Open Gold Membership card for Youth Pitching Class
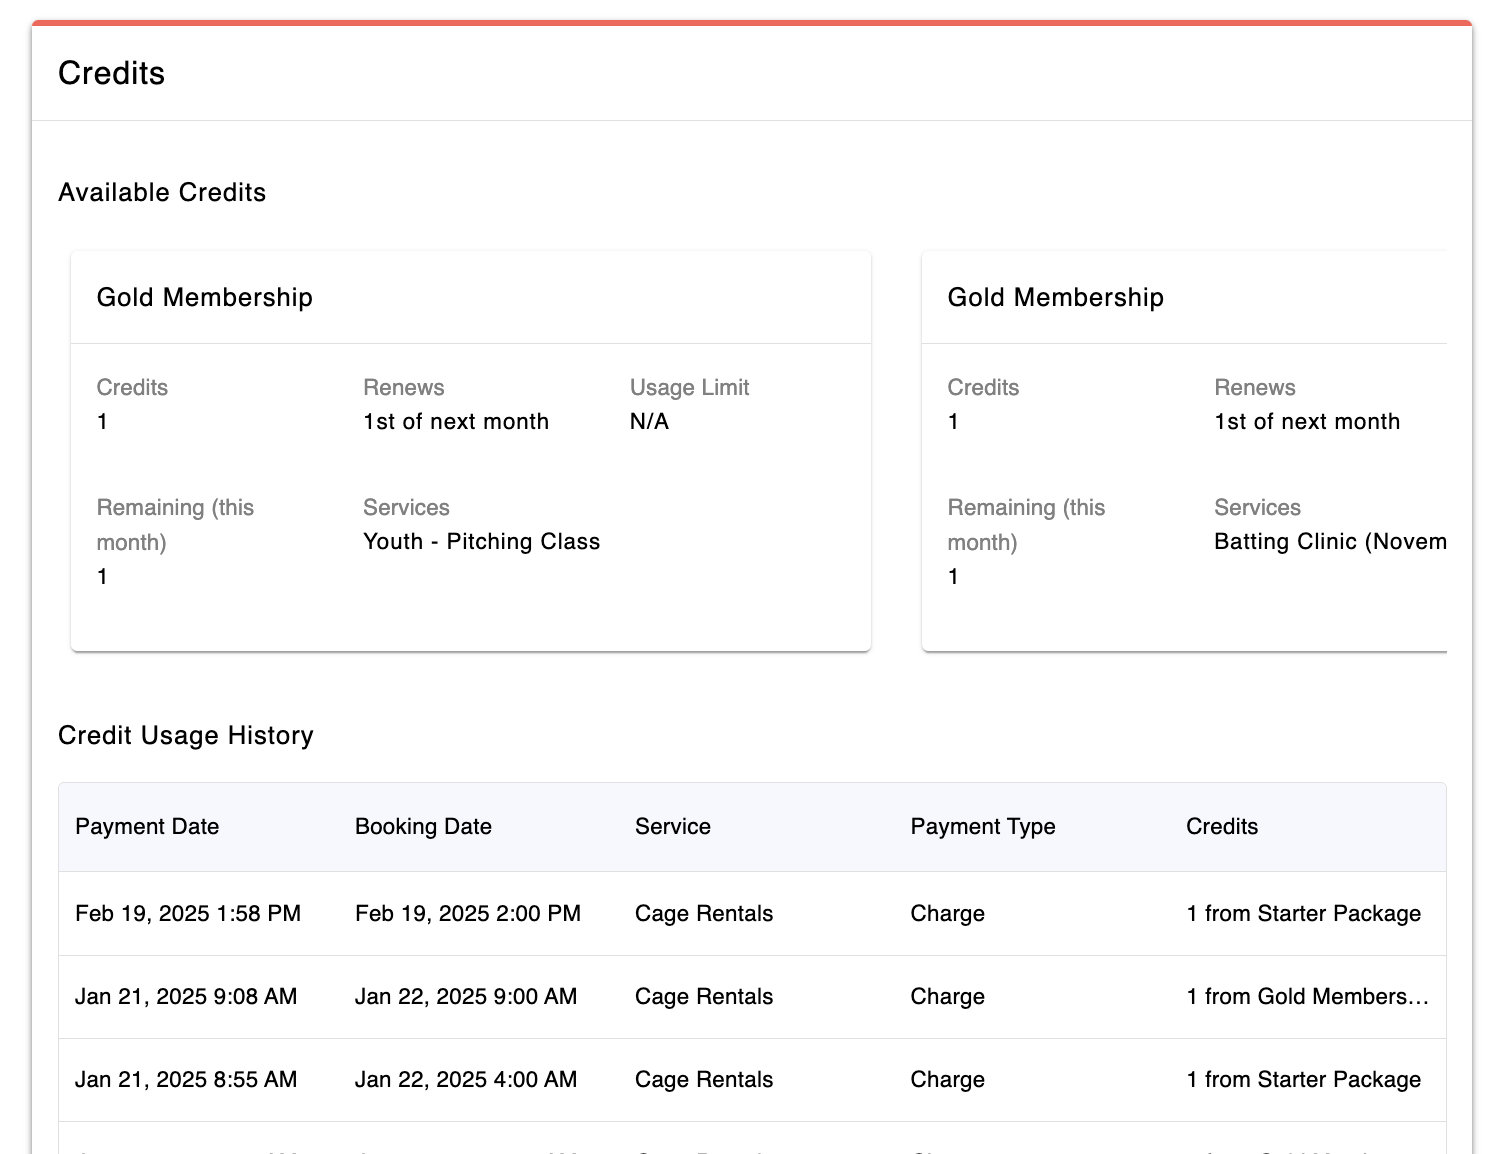The image size is (1512, 1154). click(205, 298)
